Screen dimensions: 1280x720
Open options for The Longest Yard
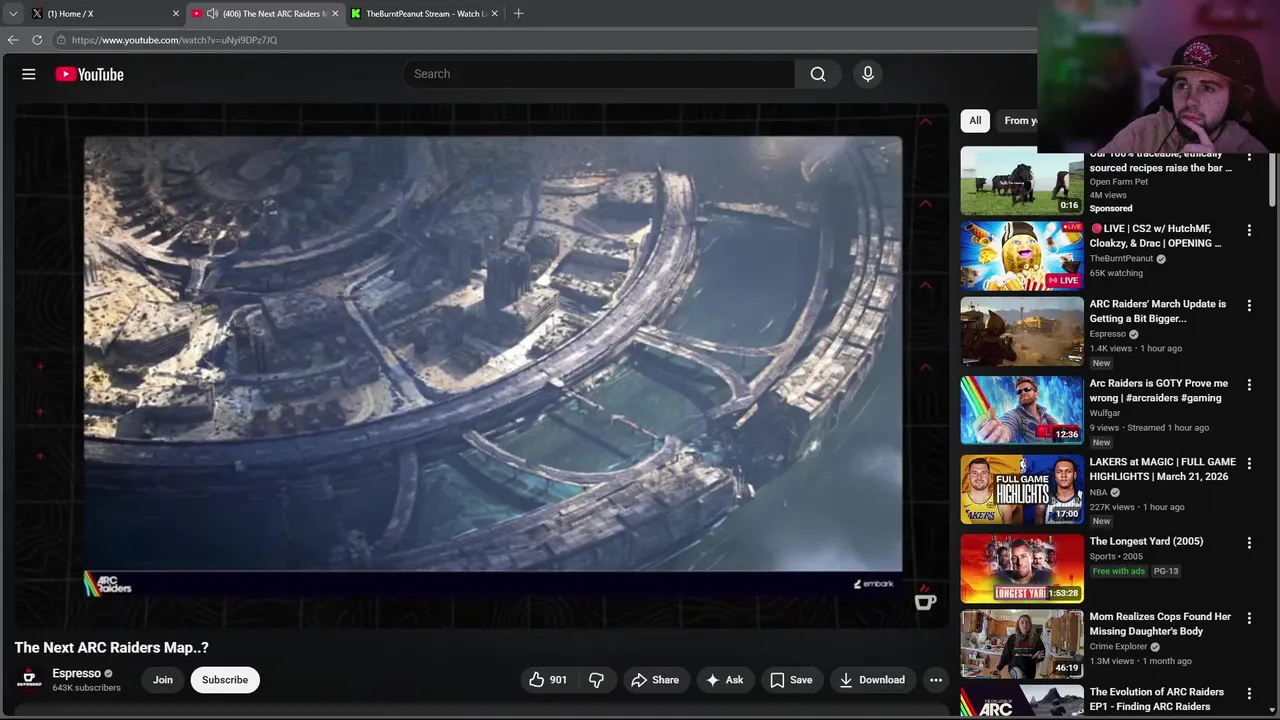[1249, 543]
